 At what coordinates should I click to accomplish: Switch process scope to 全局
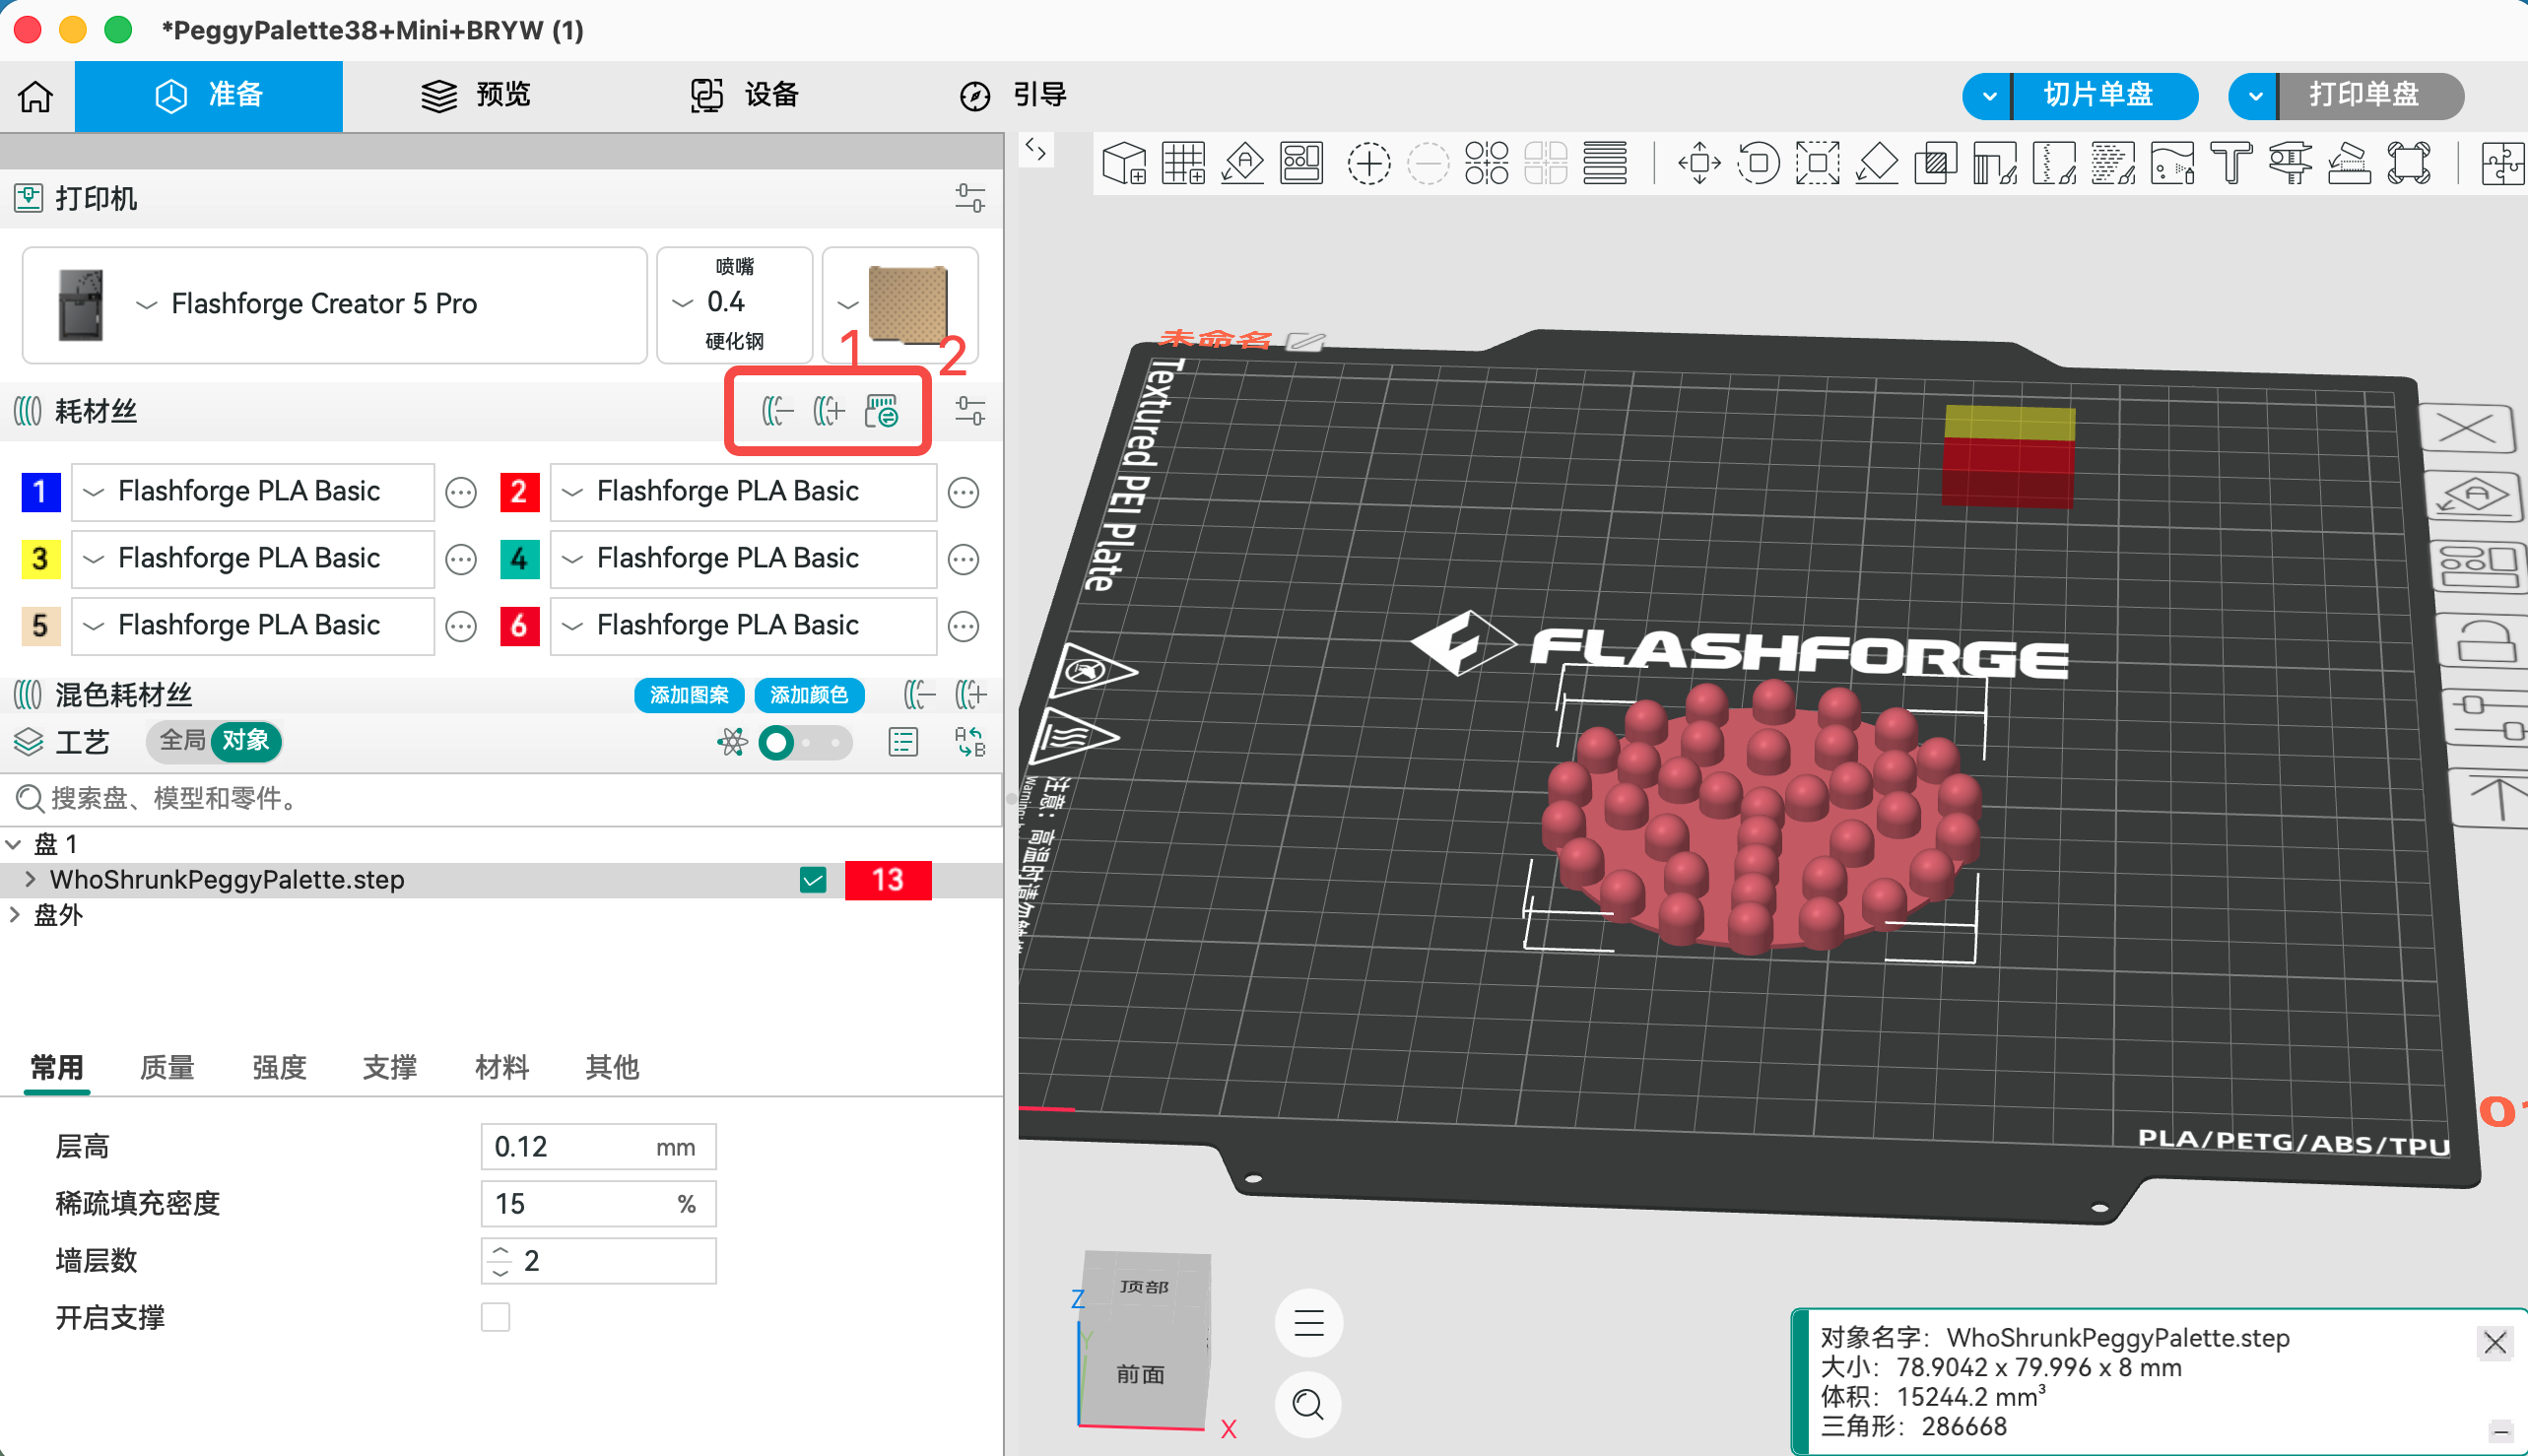click(182, 740)
